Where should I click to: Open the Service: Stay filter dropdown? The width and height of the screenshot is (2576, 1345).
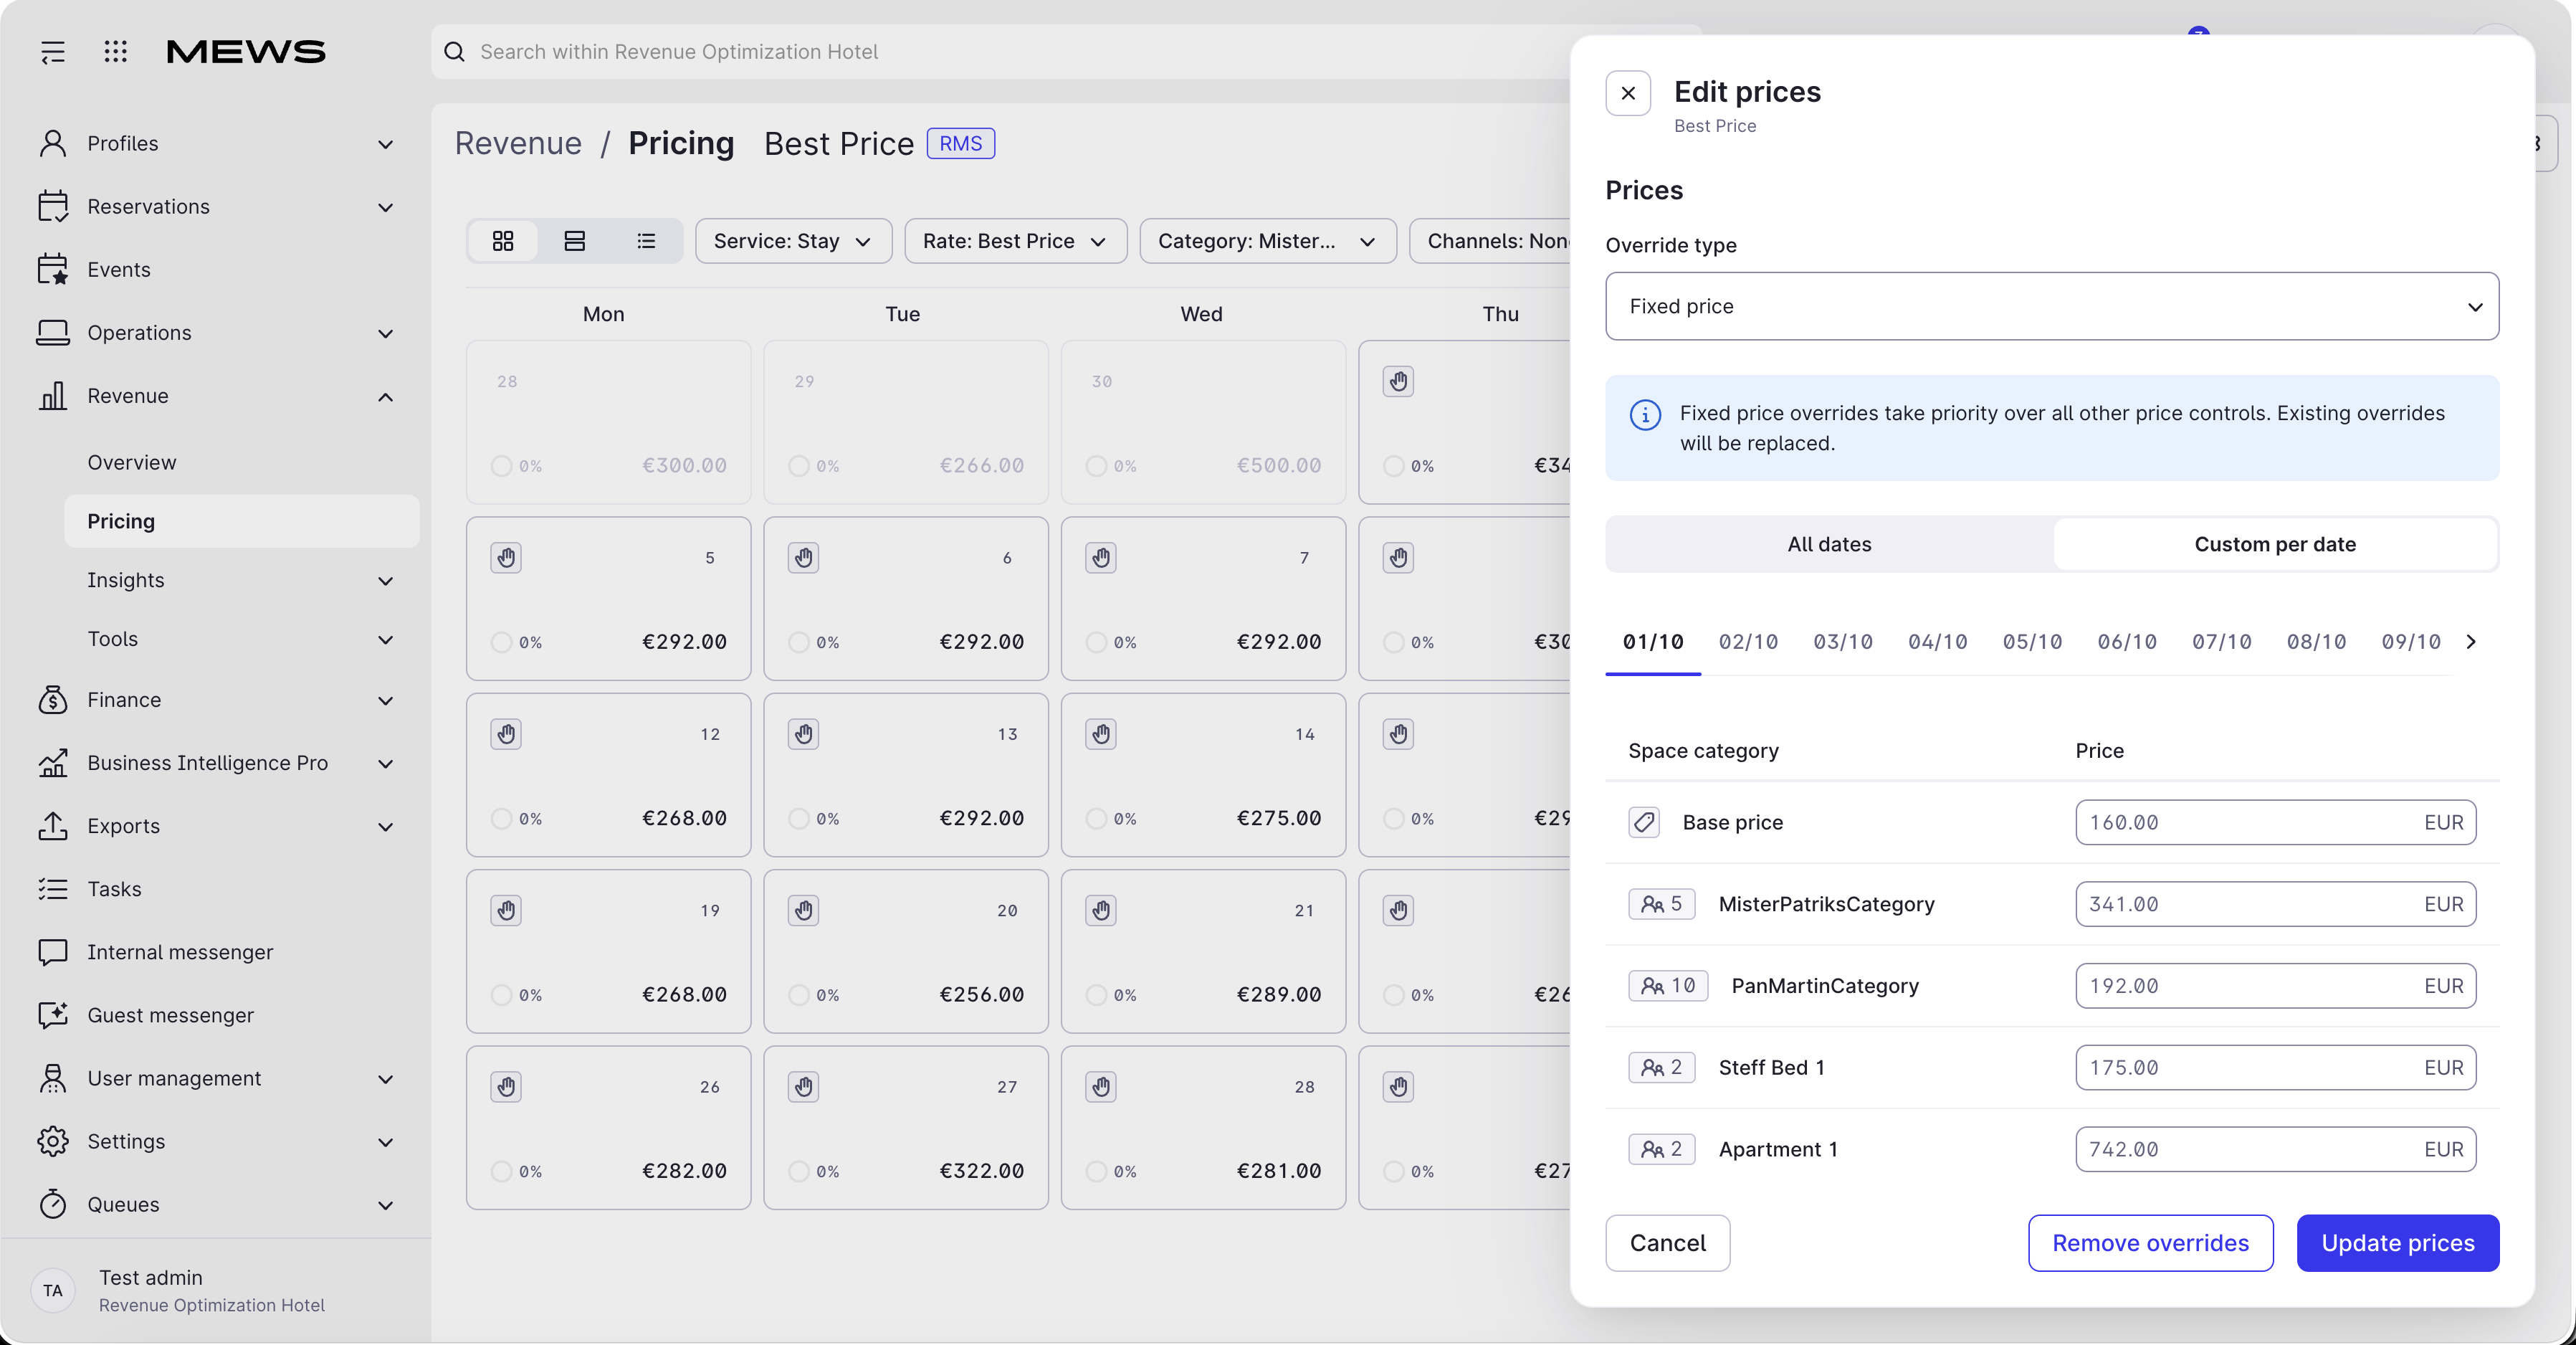click(793, 241)
